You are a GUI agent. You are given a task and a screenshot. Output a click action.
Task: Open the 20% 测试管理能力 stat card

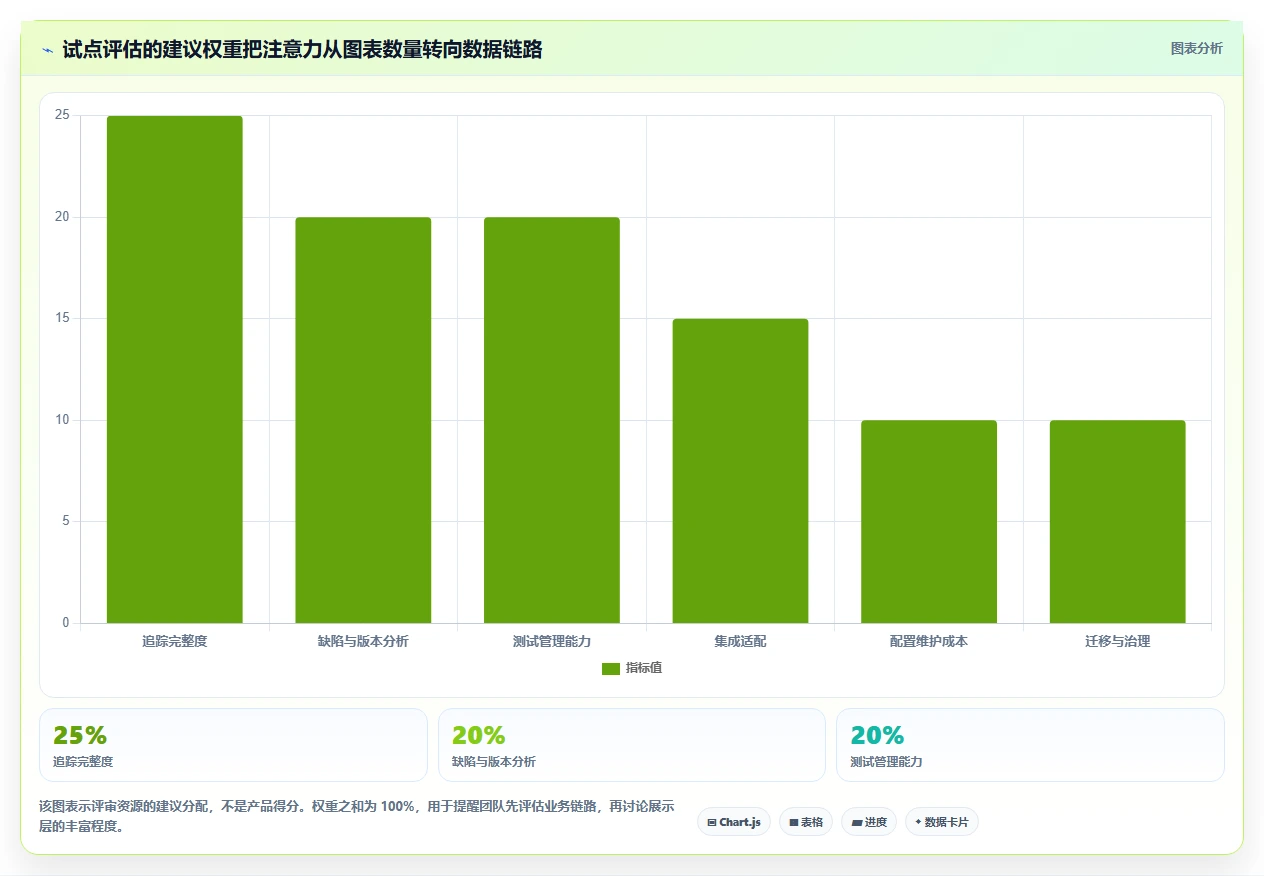(x=1030, y=745)
